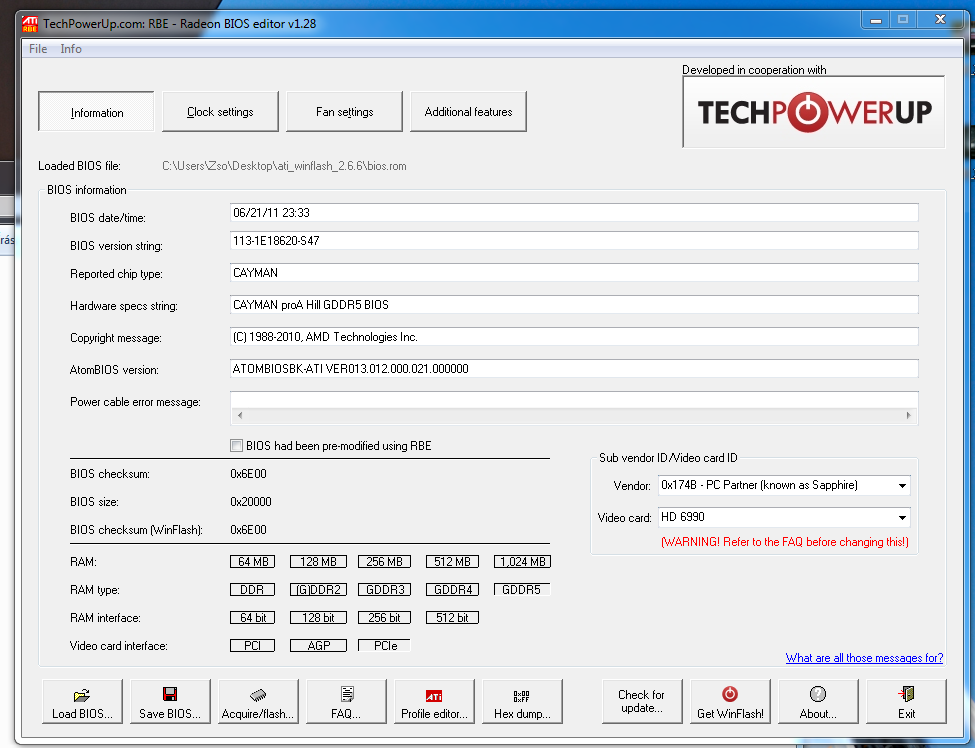Click the left arrow of power cable message scrollbar

(240, 415)
